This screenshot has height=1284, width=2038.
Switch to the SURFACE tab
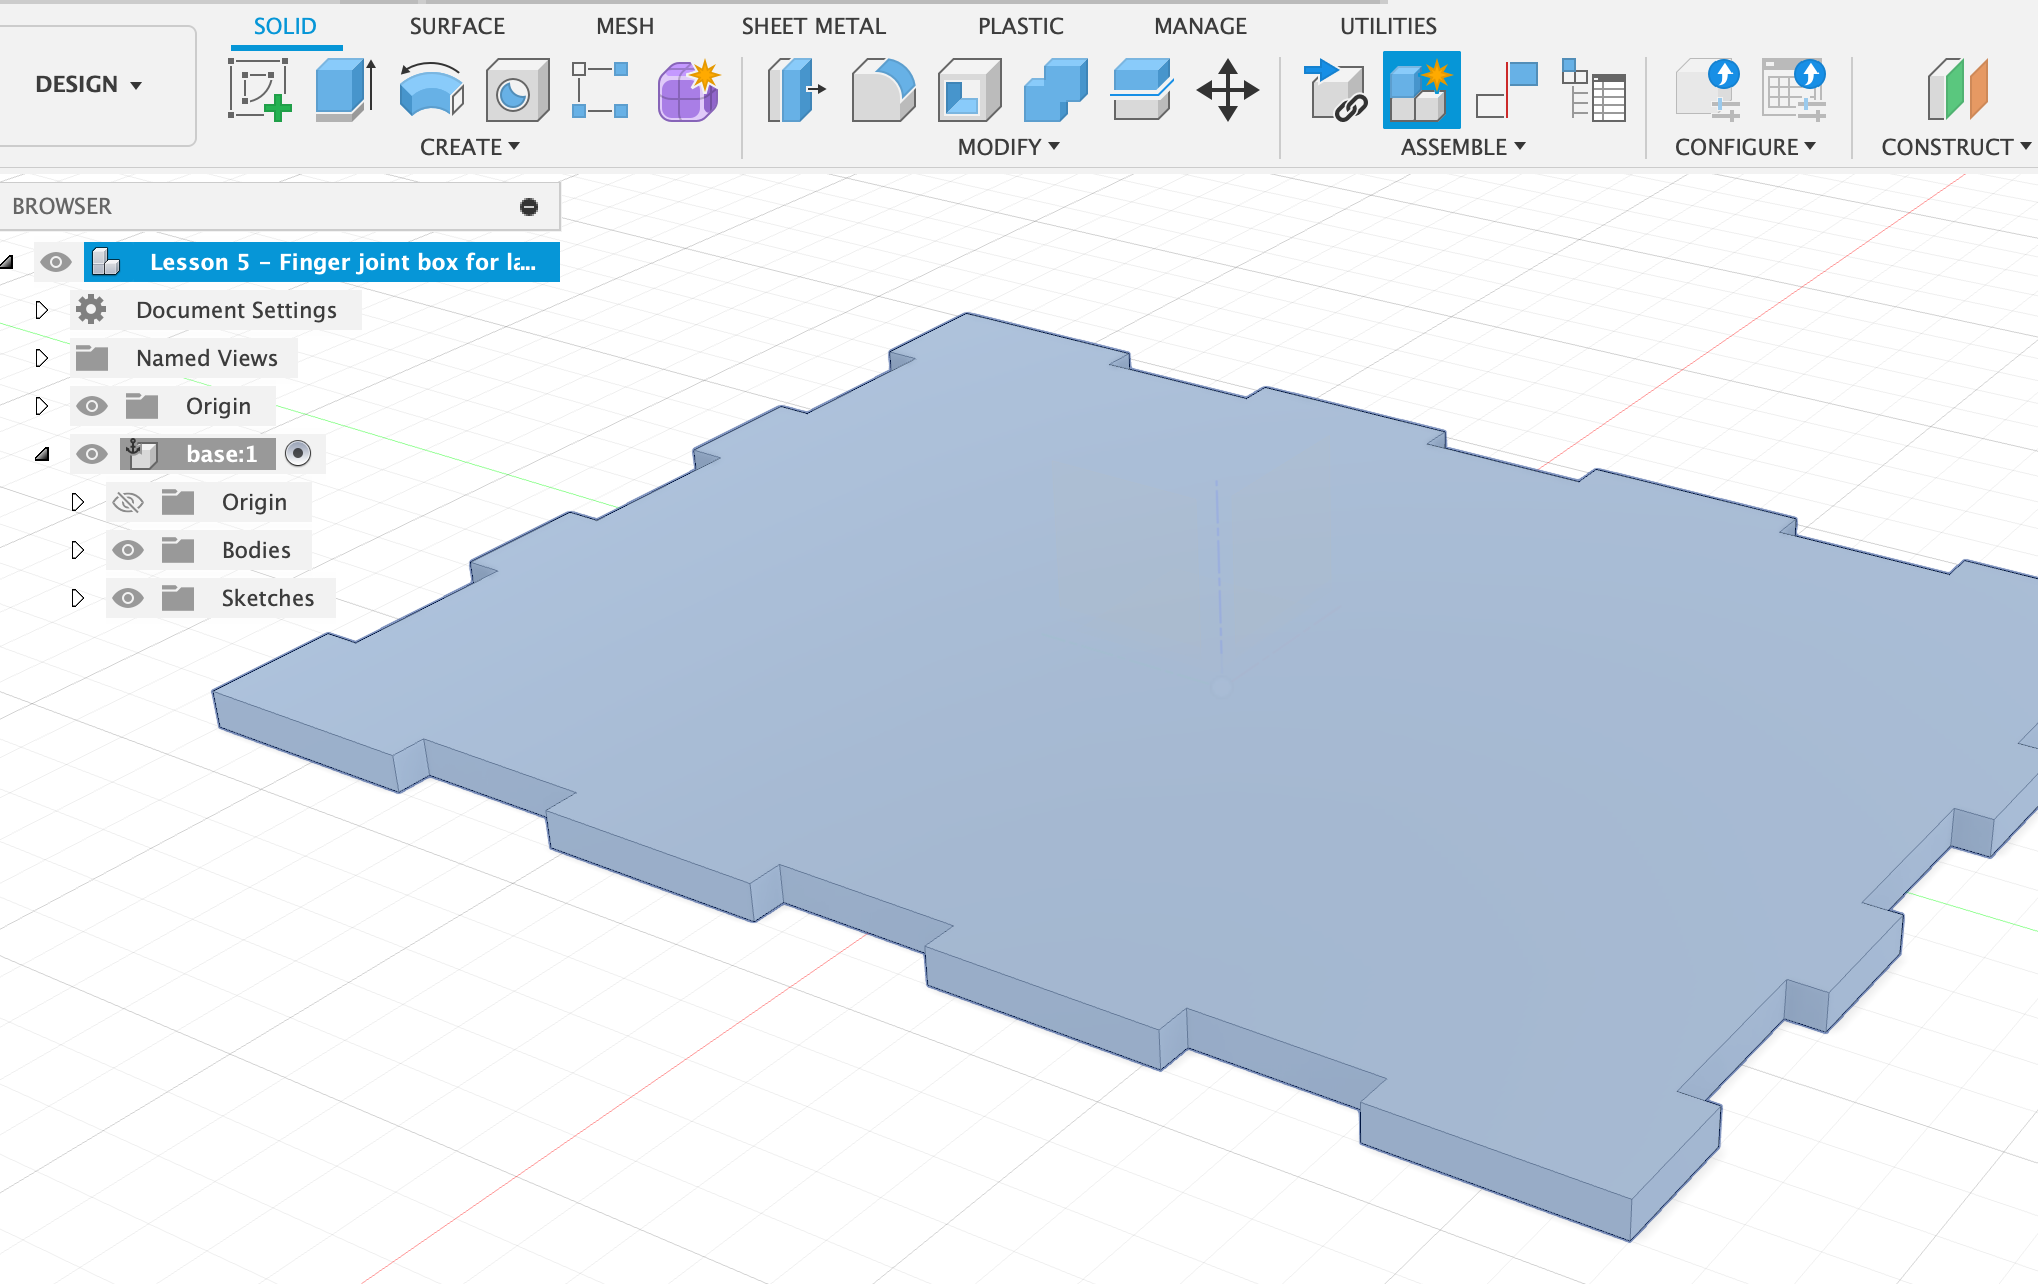click(457, 26)
